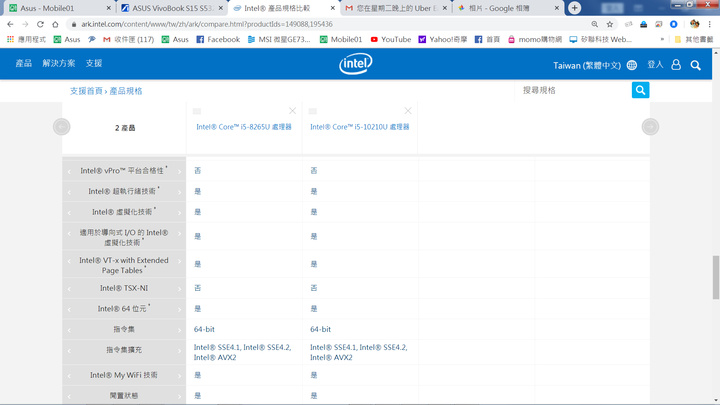The image size is (720, 405).
Task: Open the Gmail inbox bookmark (117)
Action: [x=128, y=39]
